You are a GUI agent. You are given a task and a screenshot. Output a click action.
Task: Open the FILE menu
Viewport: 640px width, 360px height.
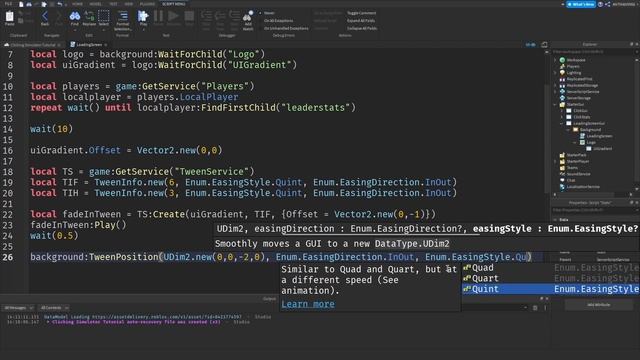pos(8,4)
